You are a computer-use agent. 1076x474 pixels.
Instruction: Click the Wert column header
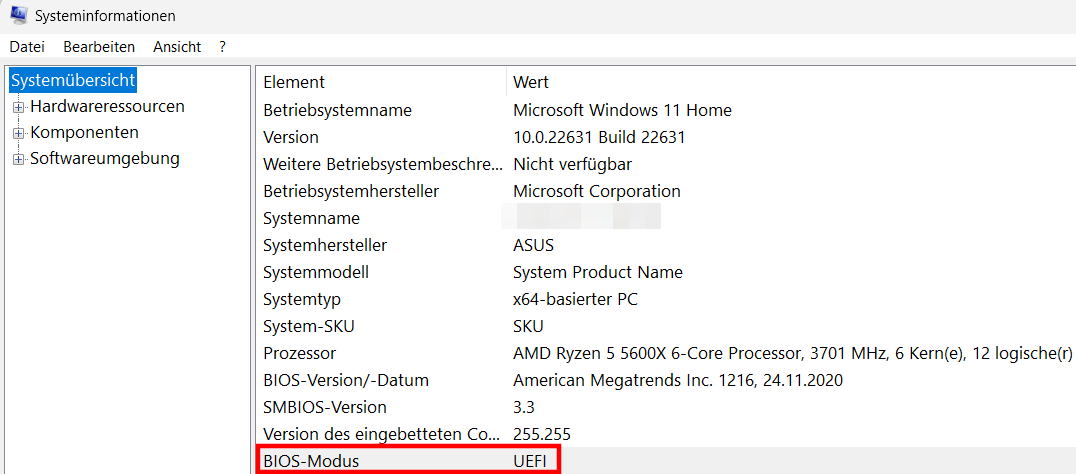click(x=531, y=82)
